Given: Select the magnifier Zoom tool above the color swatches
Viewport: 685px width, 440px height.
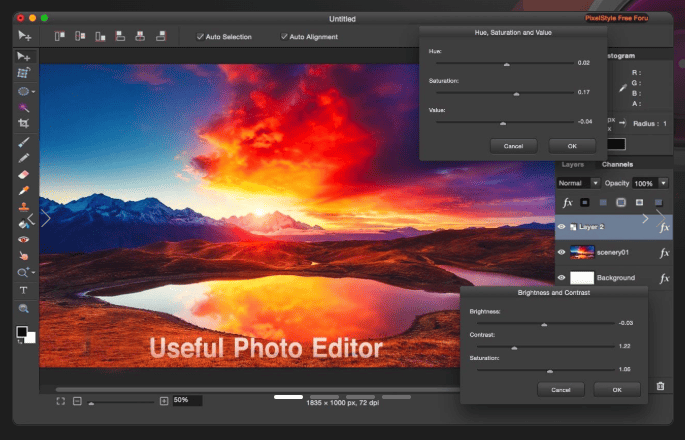Looking at the screenshot, I should pos(24,308).
